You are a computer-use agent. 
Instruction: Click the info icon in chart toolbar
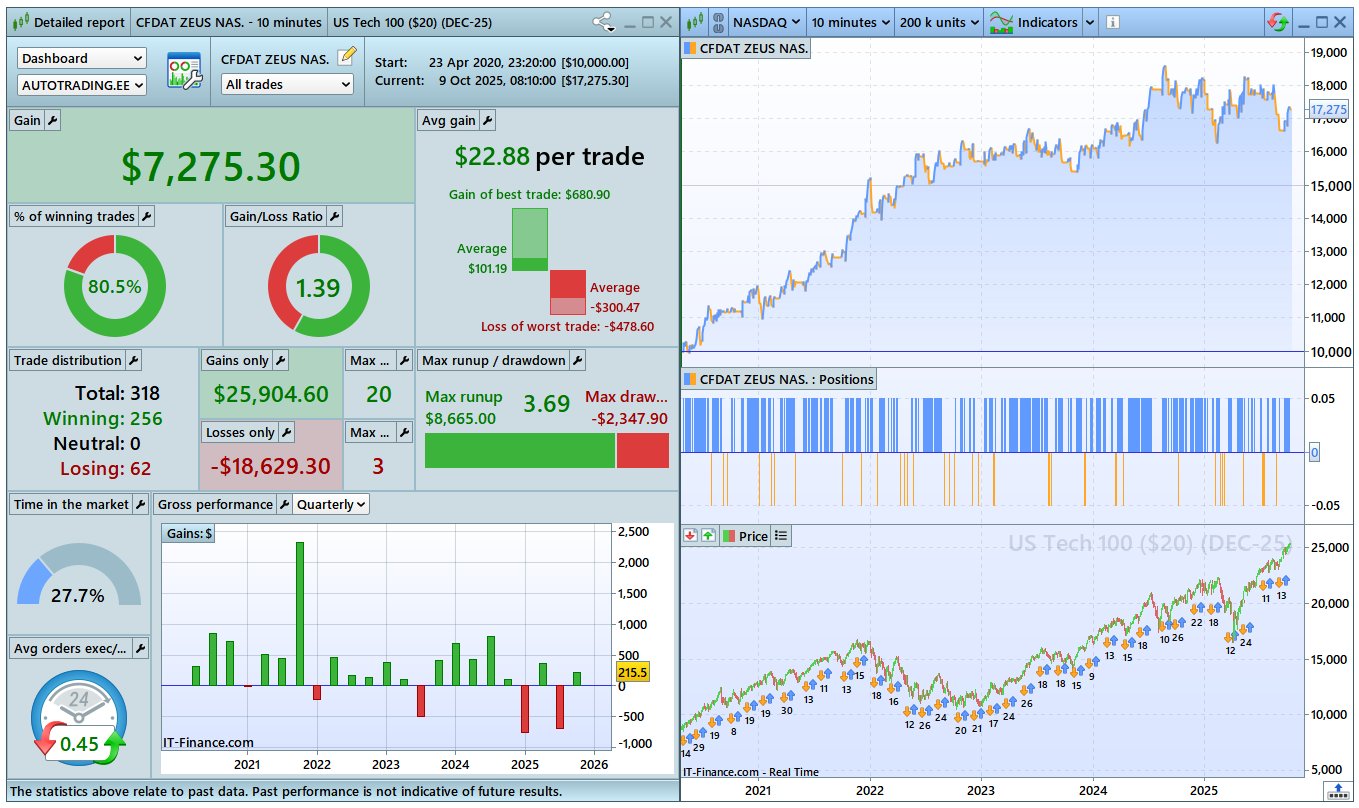[x=1113, y=22]
